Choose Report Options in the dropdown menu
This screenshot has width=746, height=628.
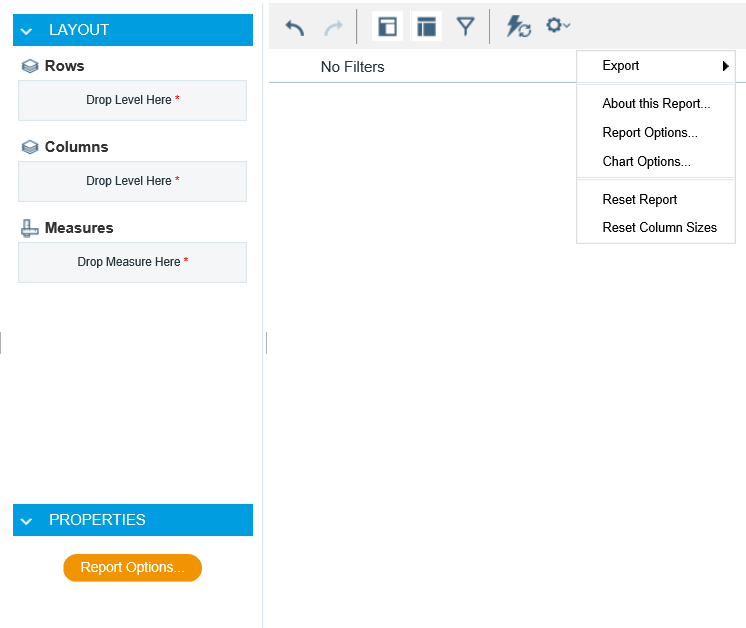point(650,133)
